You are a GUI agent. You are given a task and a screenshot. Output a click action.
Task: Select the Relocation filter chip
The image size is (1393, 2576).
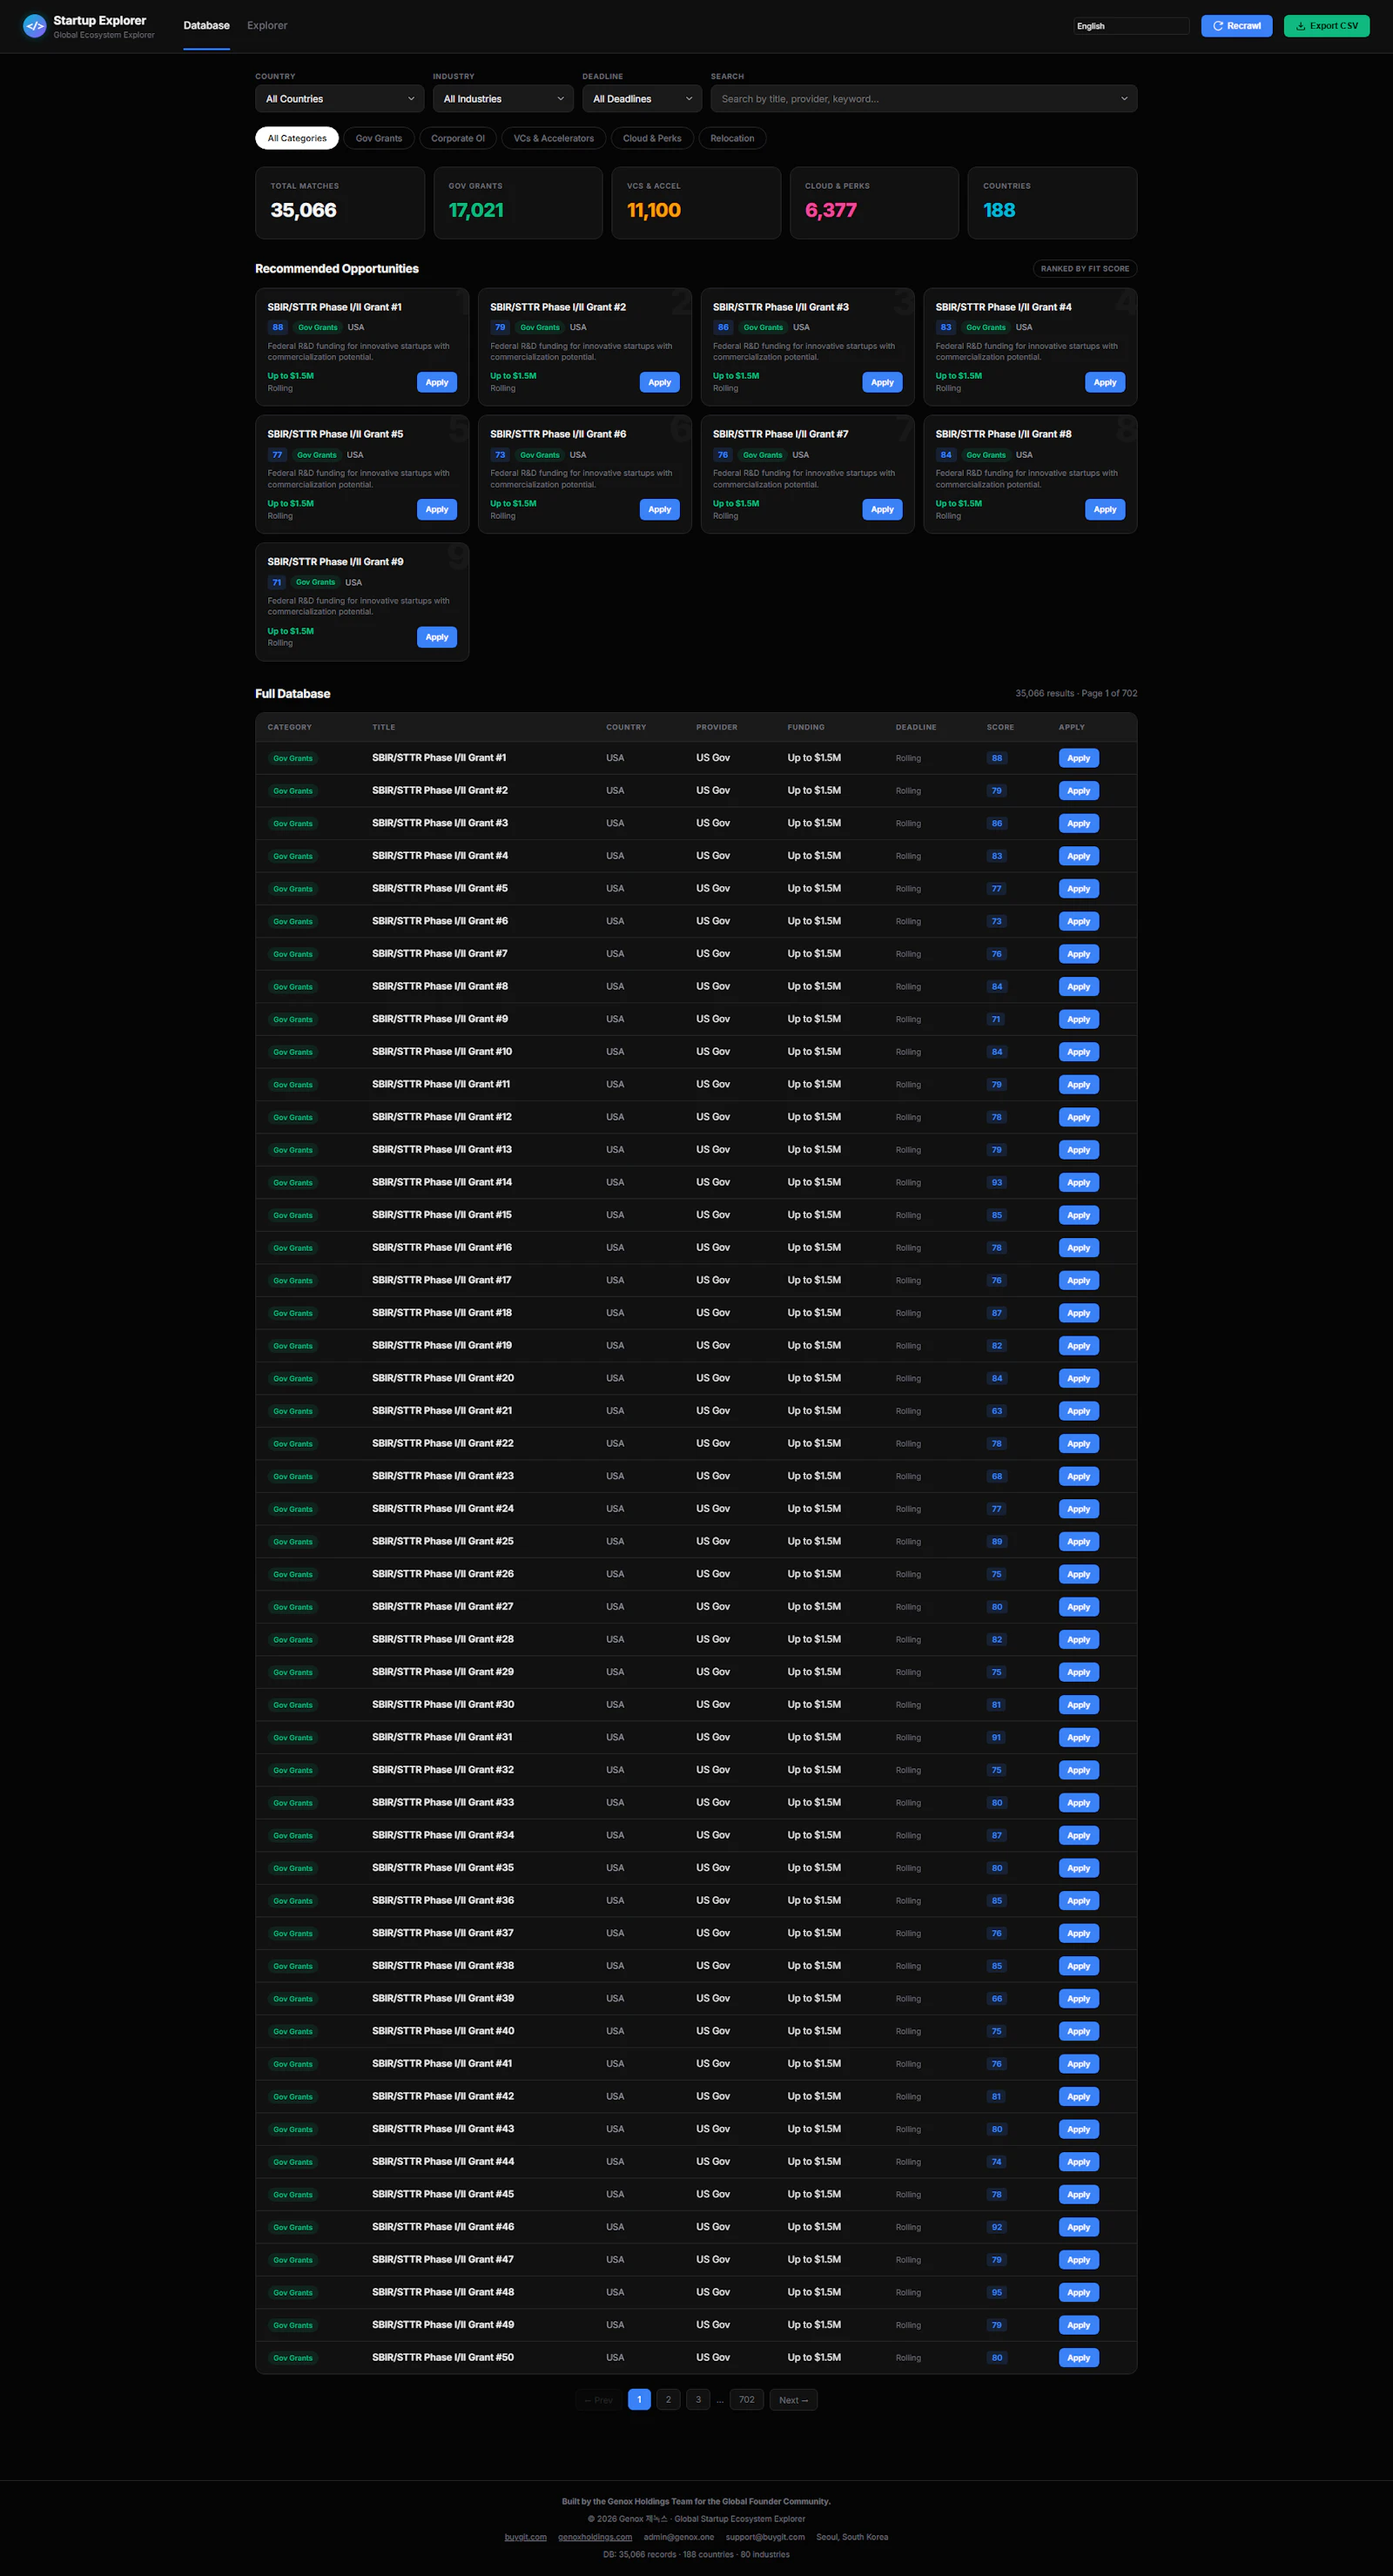click(x=732, y=138)
